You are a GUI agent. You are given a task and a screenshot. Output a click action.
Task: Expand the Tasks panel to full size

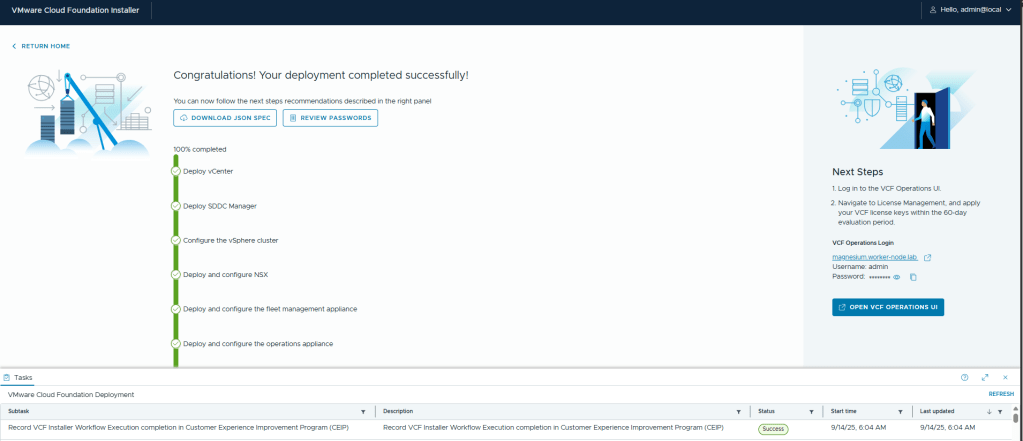tap(985, 378)
